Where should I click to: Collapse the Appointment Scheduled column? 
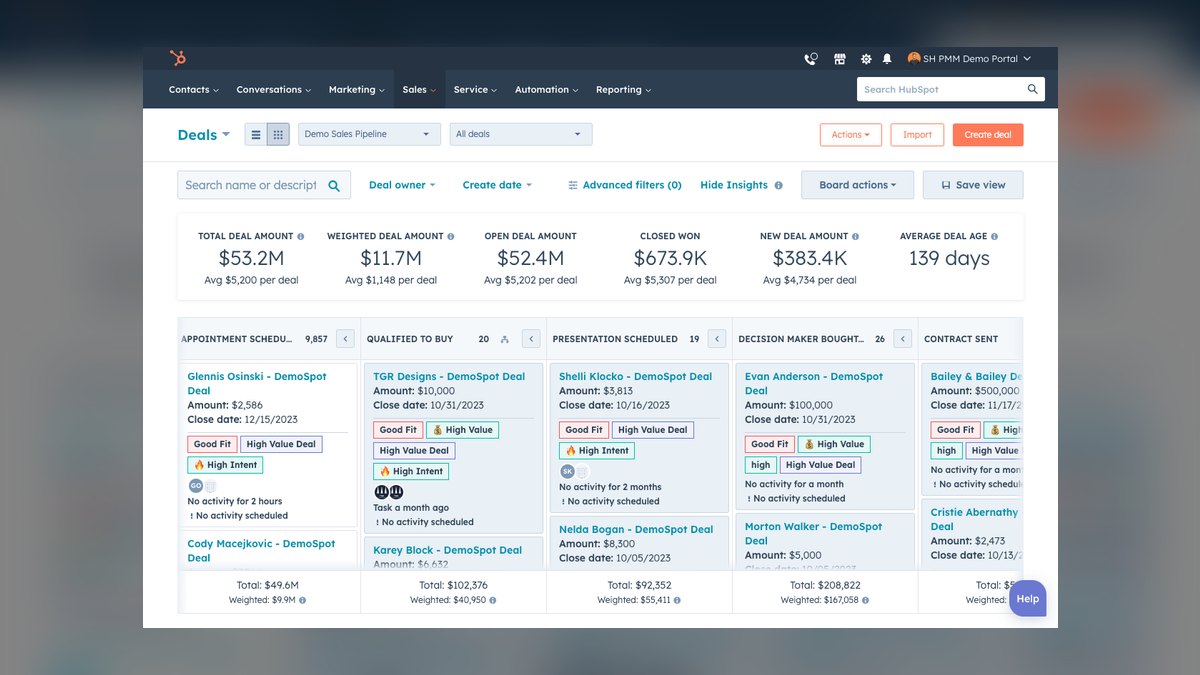click(345, 339)
